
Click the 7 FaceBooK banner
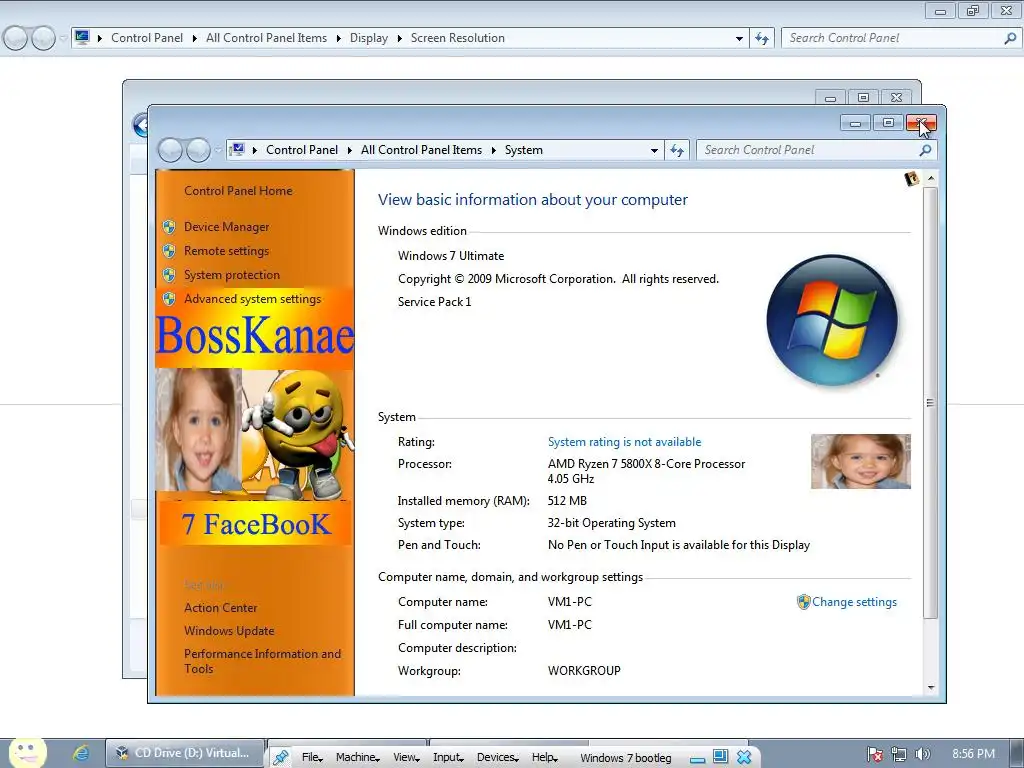point(255,524)
